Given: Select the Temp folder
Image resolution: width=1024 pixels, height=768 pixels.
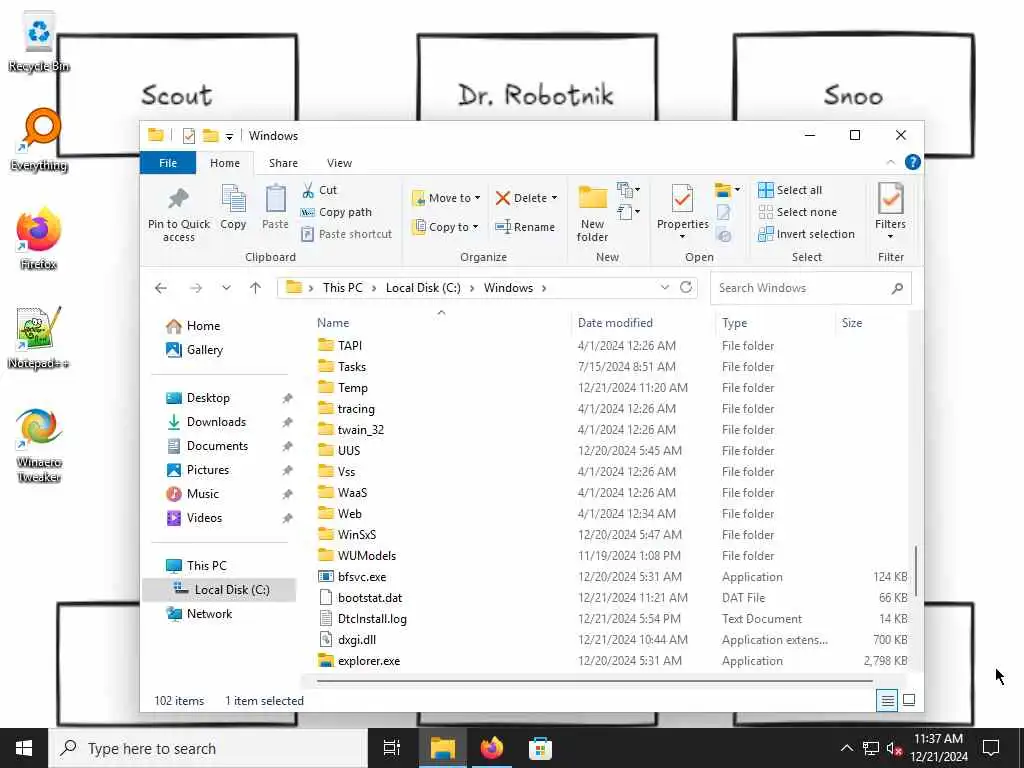Looking at the screenshot, I should (x=343, y=388).
